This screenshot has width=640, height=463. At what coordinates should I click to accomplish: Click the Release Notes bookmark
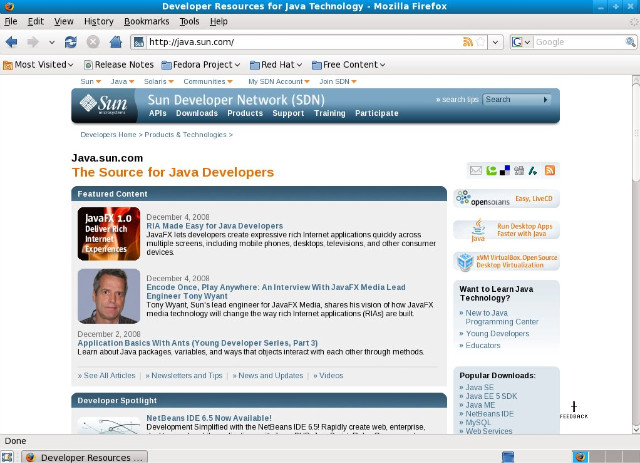pos(119,65)
